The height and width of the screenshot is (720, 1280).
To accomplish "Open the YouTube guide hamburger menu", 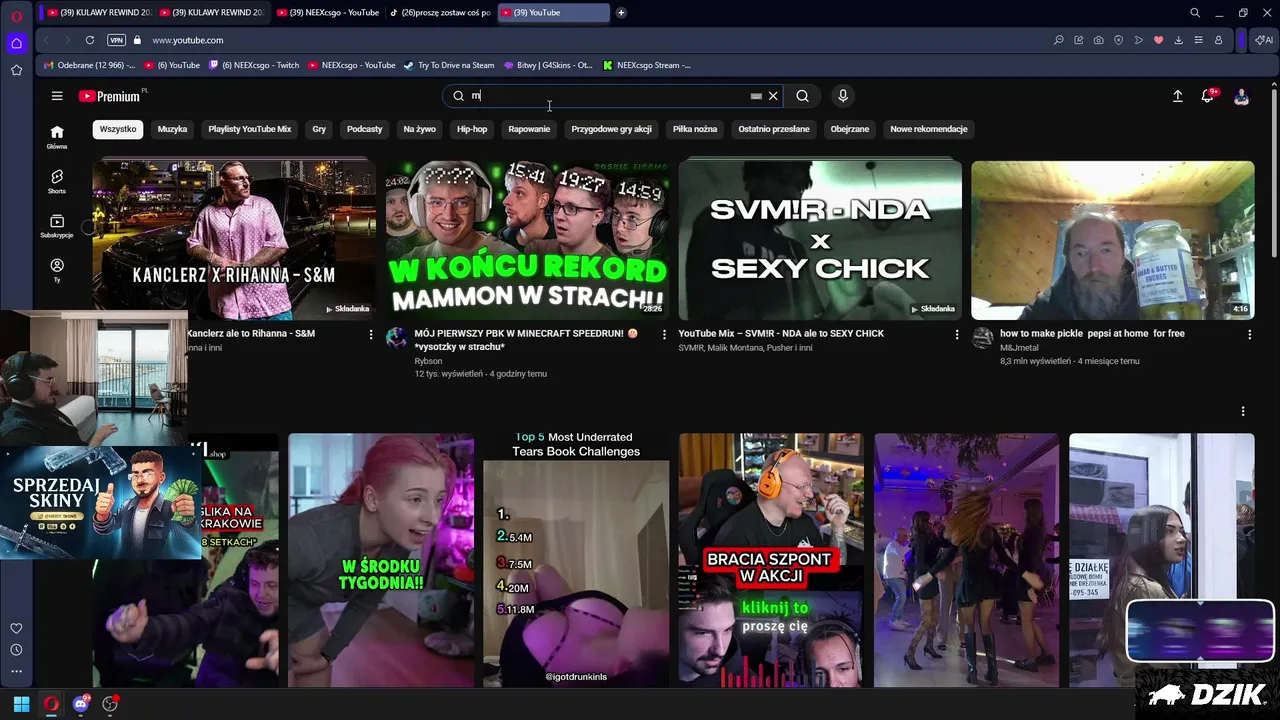I will pyautogui.click(x=57, y=96).
